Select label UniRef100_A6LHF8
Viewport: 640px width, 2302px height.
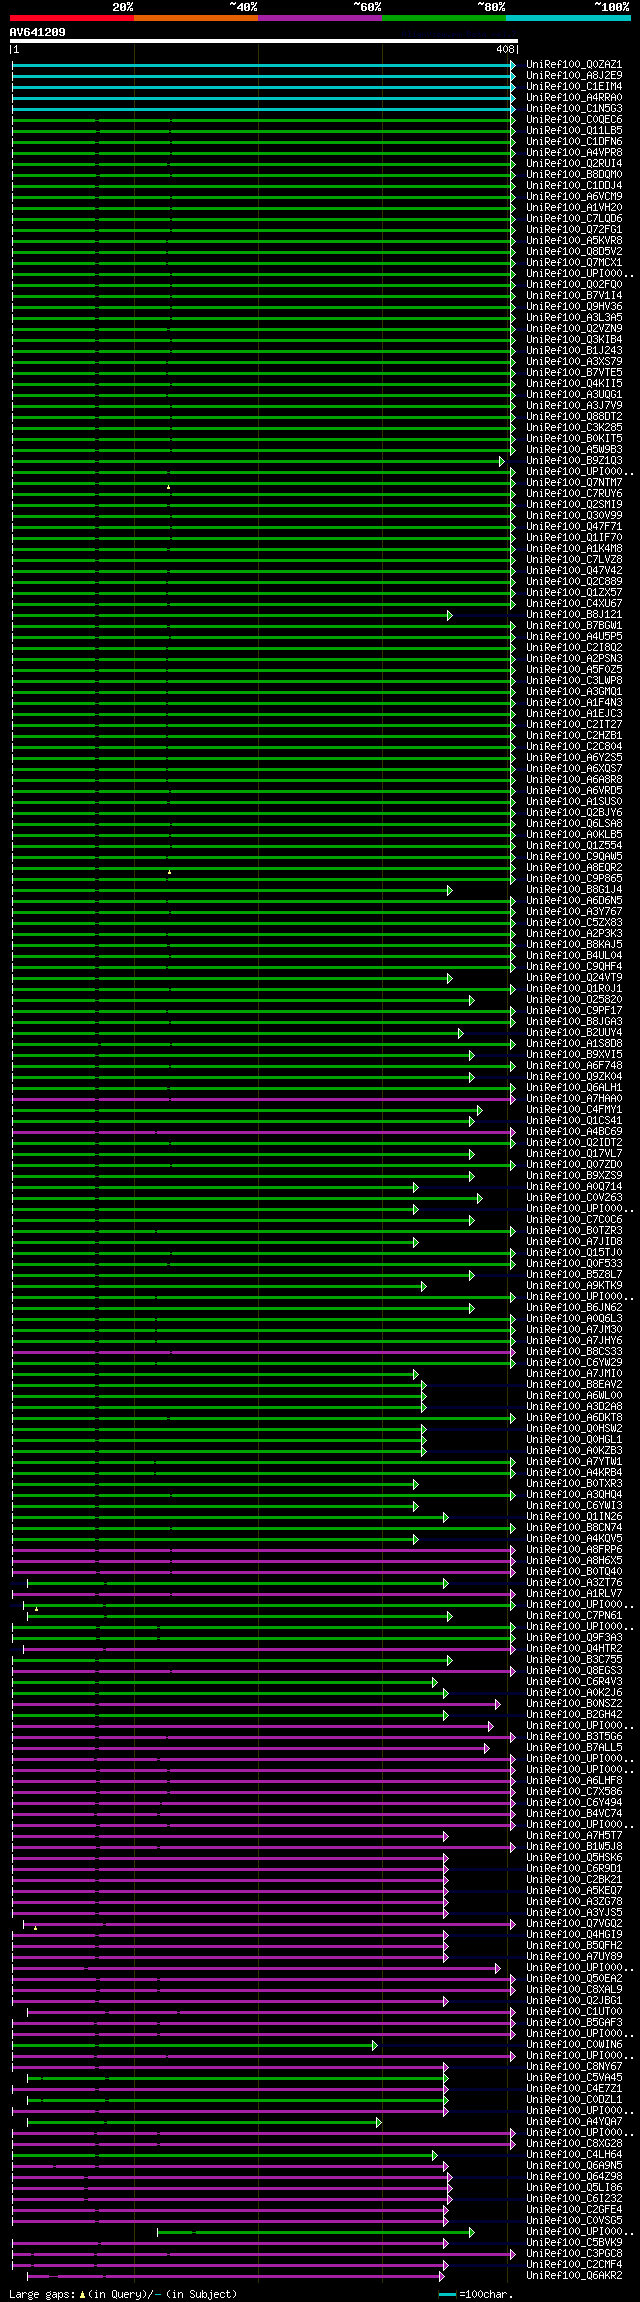pyautogui.click(x=574, y=1781)
